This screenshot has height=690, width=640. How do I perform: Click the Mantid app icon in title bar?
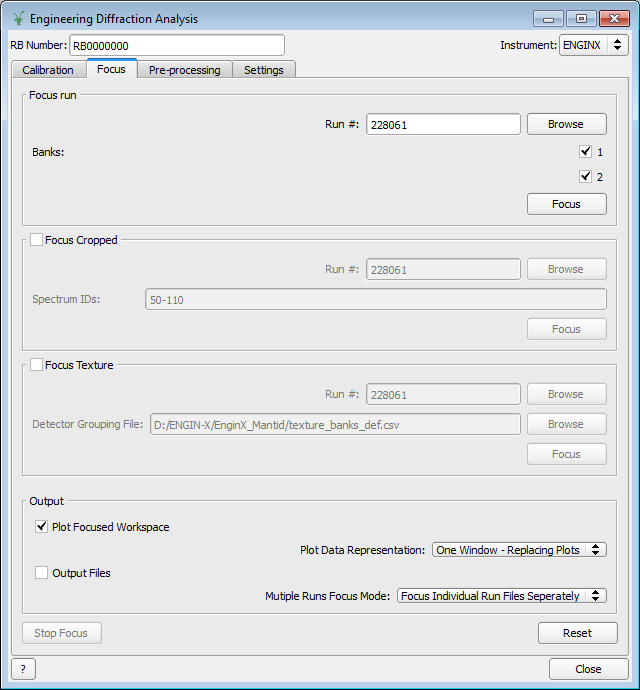(18, 19)
